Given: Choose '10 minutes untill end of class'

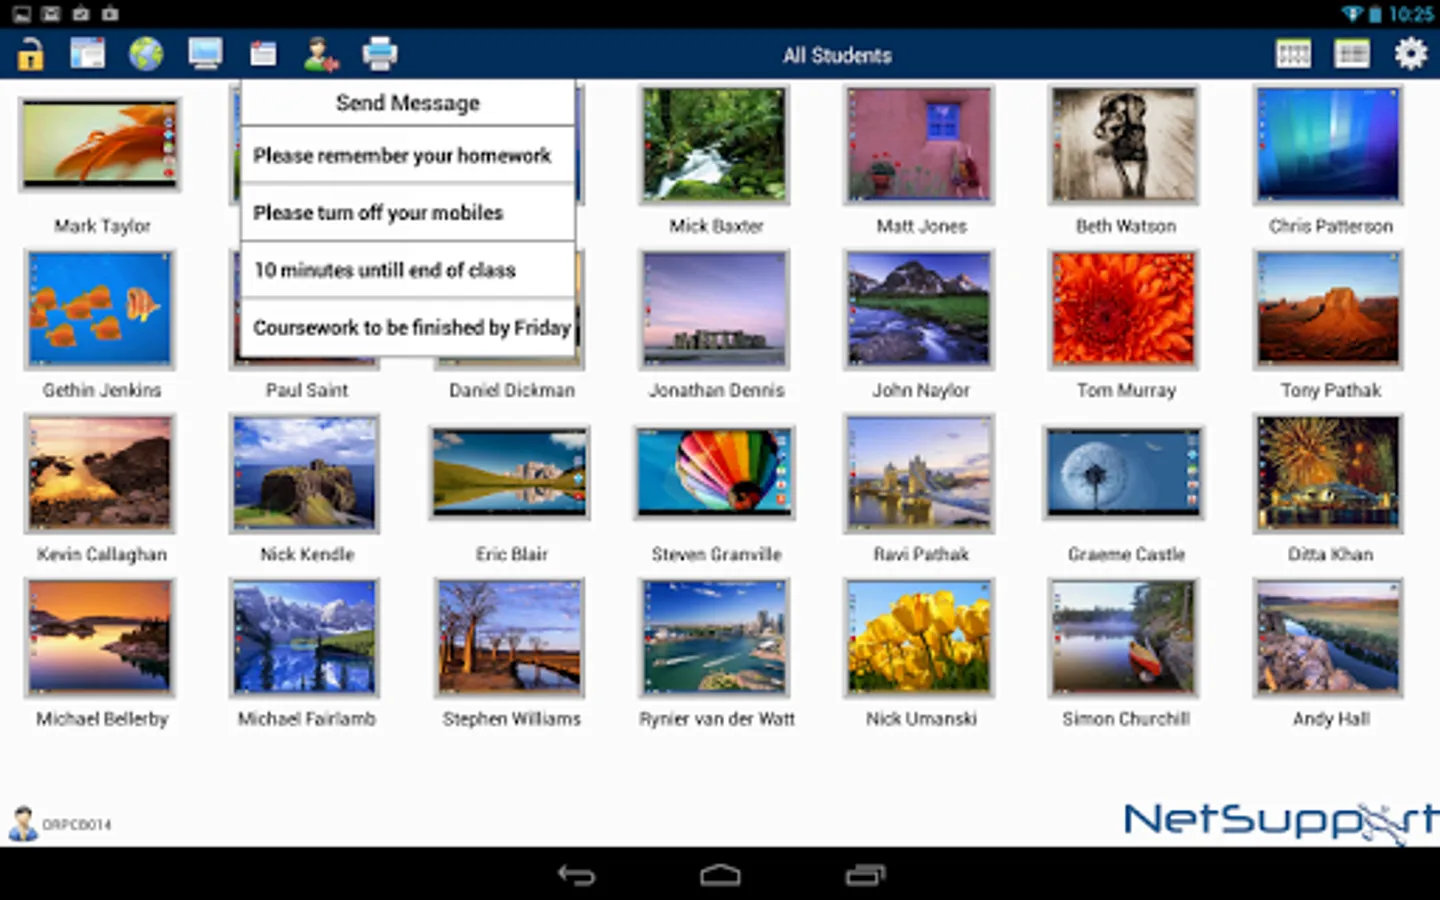Looking at the screenshot, I should [x=408, y=270].
